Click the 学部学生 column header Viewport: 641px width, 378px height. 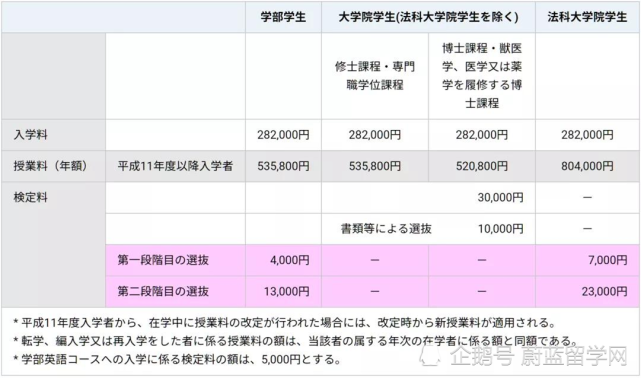[283, 17]
